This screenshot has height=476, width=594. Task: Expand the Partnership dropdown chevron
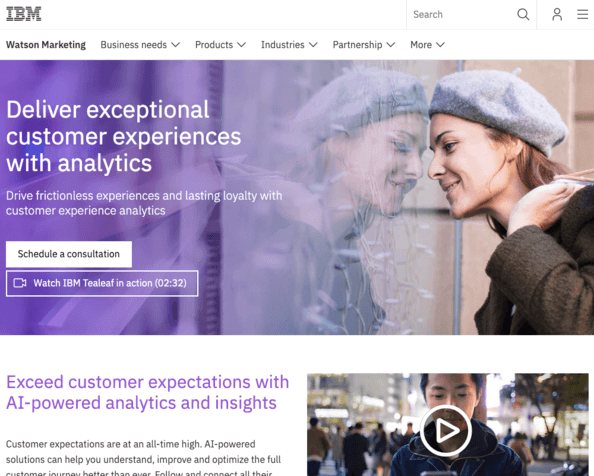point(391,45)
